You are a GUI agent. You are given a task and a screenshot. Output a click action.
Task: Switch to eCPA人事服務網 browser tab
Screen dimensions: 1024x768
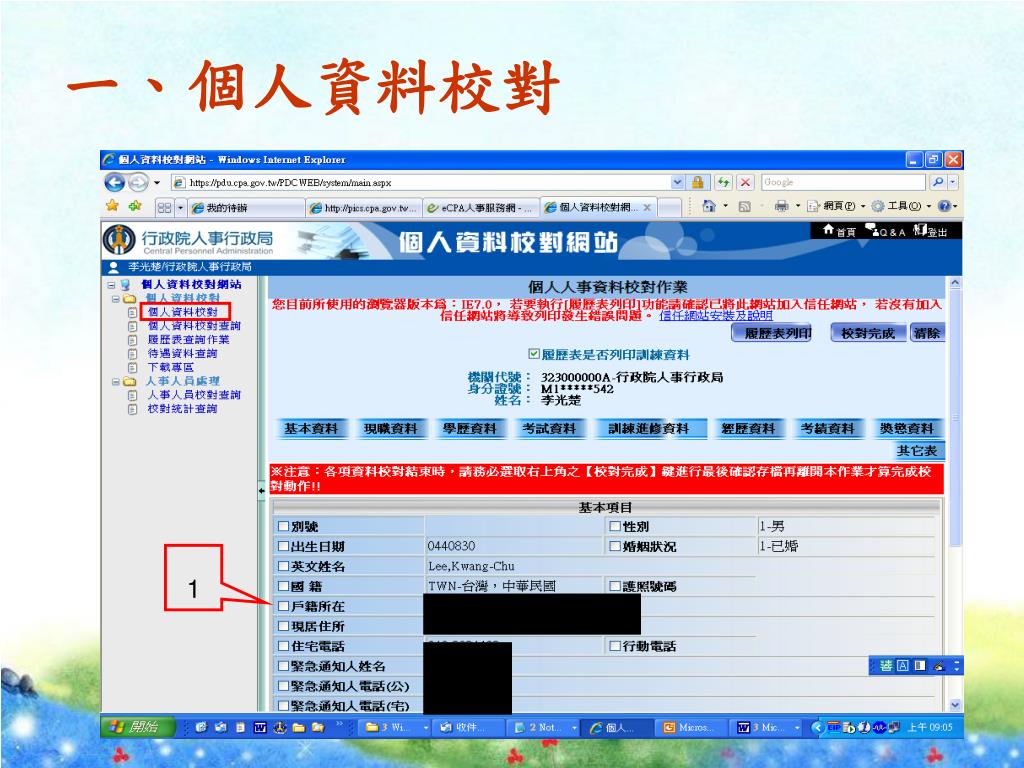coord(481,208)
